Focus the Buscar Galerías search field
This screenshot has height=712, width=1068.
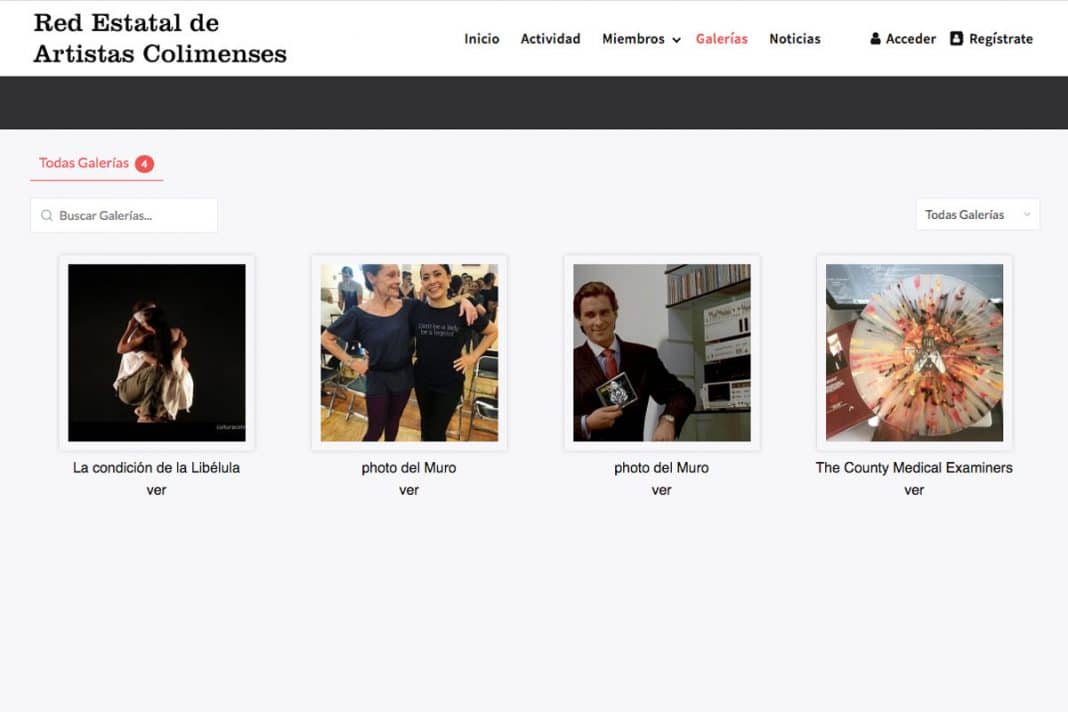point(124,215)
